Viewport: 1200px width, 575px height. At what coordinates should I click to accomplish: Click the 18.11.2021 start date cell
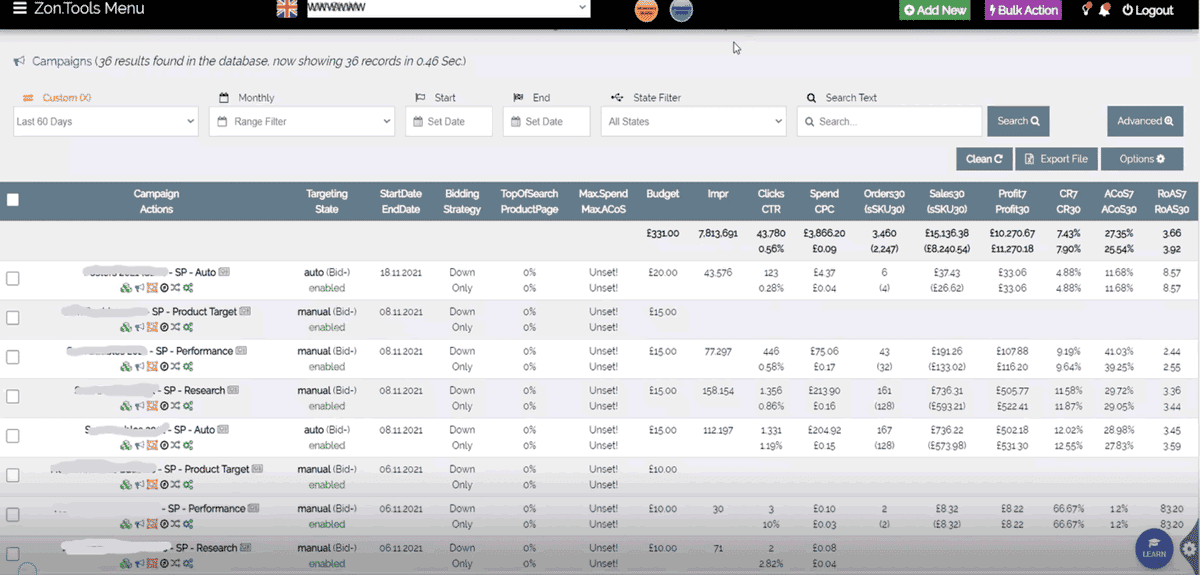(401, 272)
